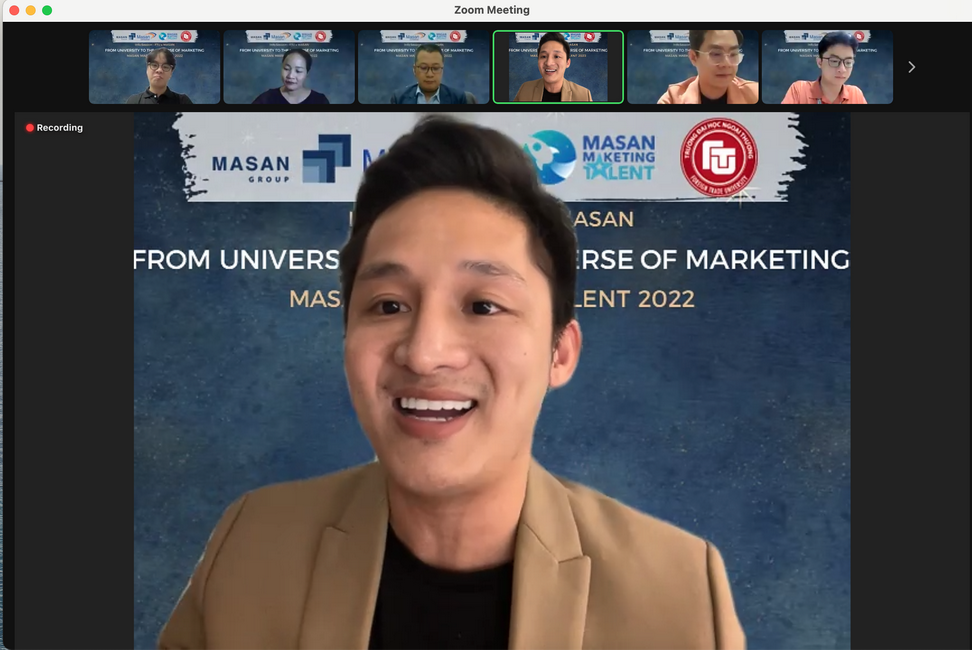
Task: Select the woman participant's video thumbnail
Action: (x=289, y=67)
